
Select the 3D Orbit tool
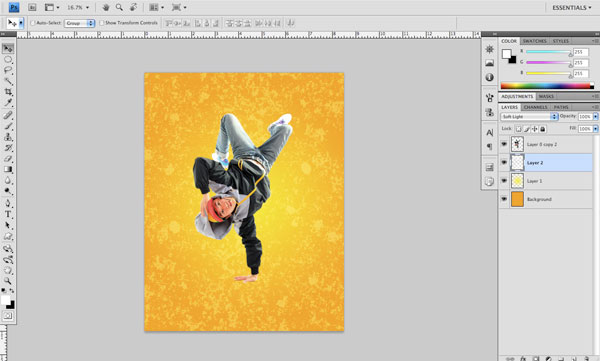point(8,260)
